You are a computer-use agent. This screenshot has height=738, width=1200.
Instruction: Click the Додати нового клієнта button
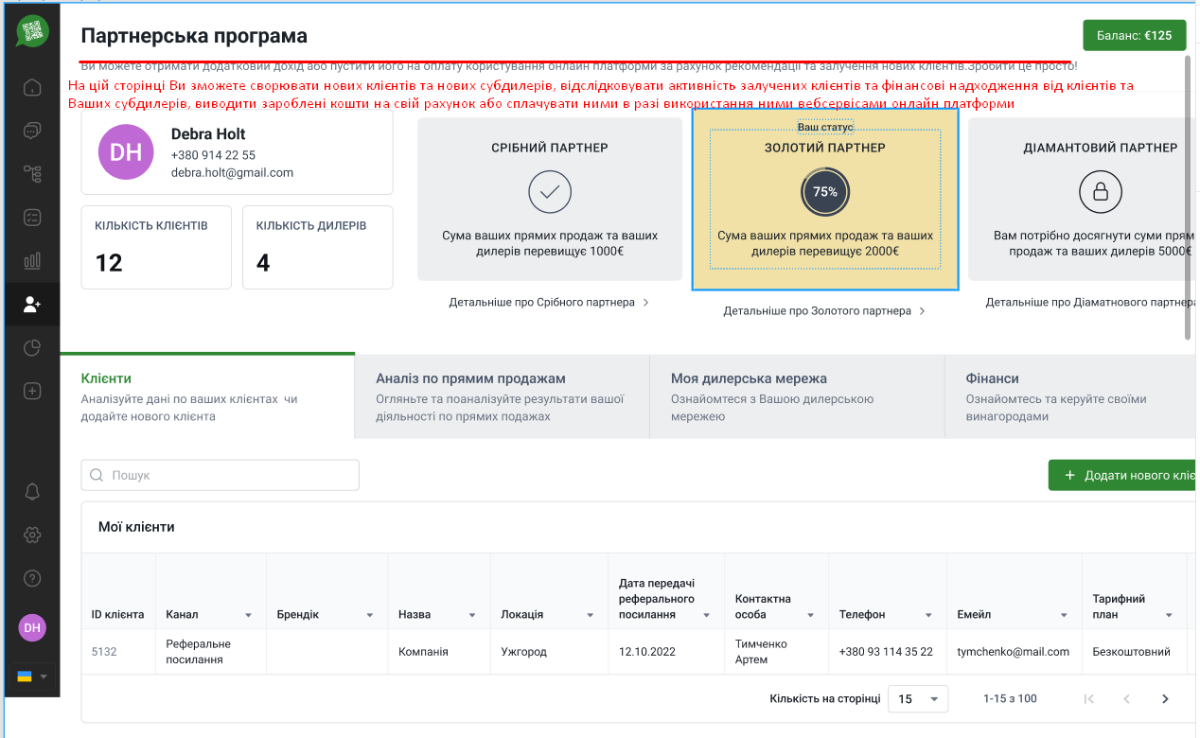[1122, 476]
